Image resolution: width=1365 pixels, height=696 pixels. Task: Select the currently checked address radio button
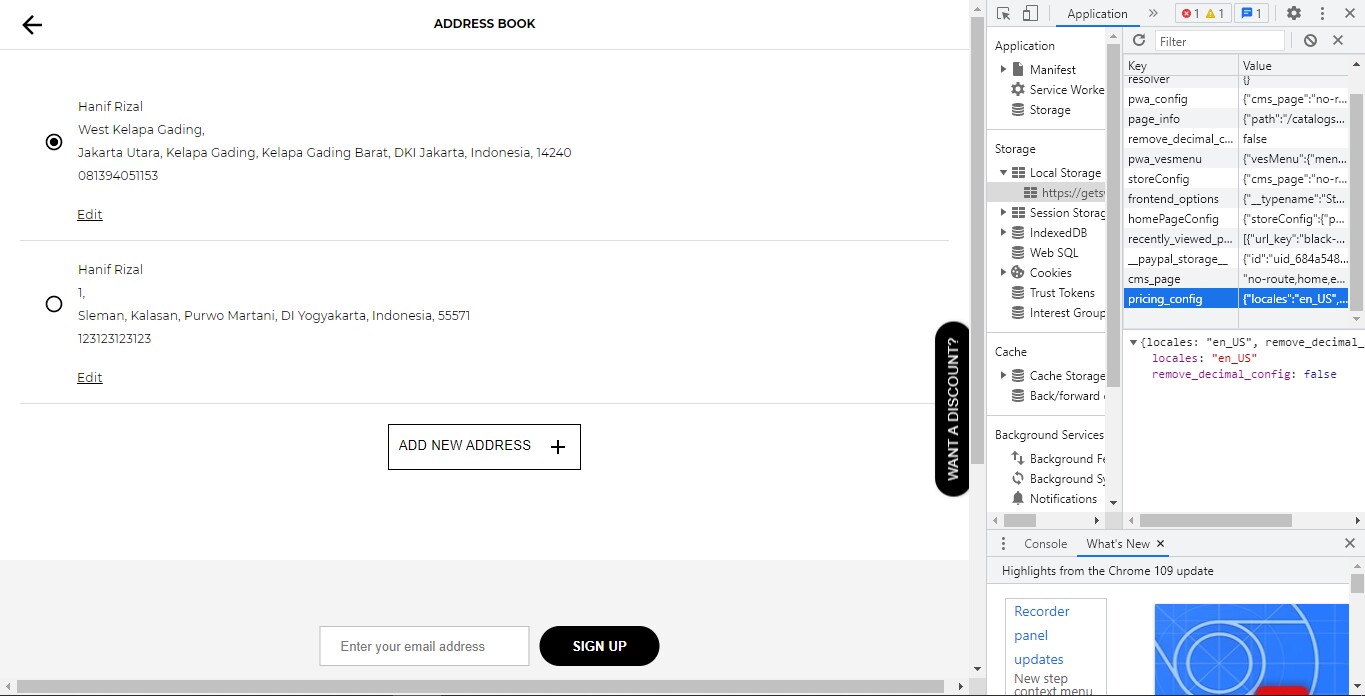point(54,141)
